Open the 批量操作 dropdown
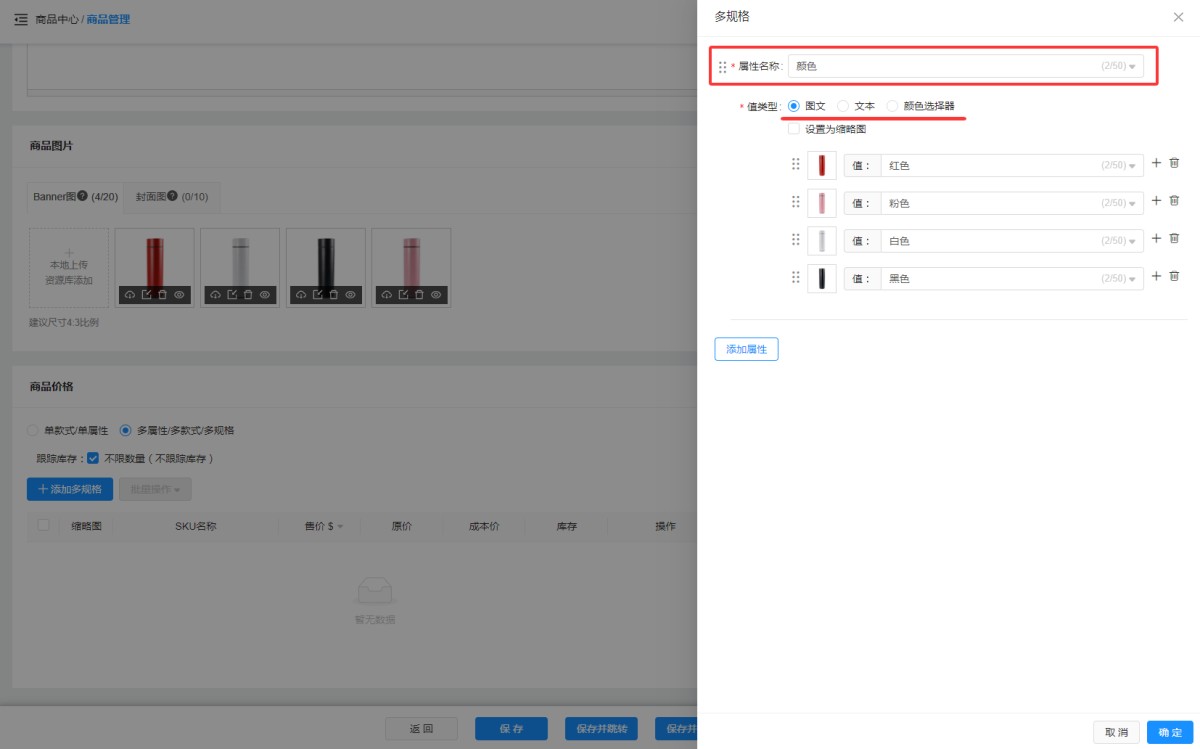 click(155, 489)
